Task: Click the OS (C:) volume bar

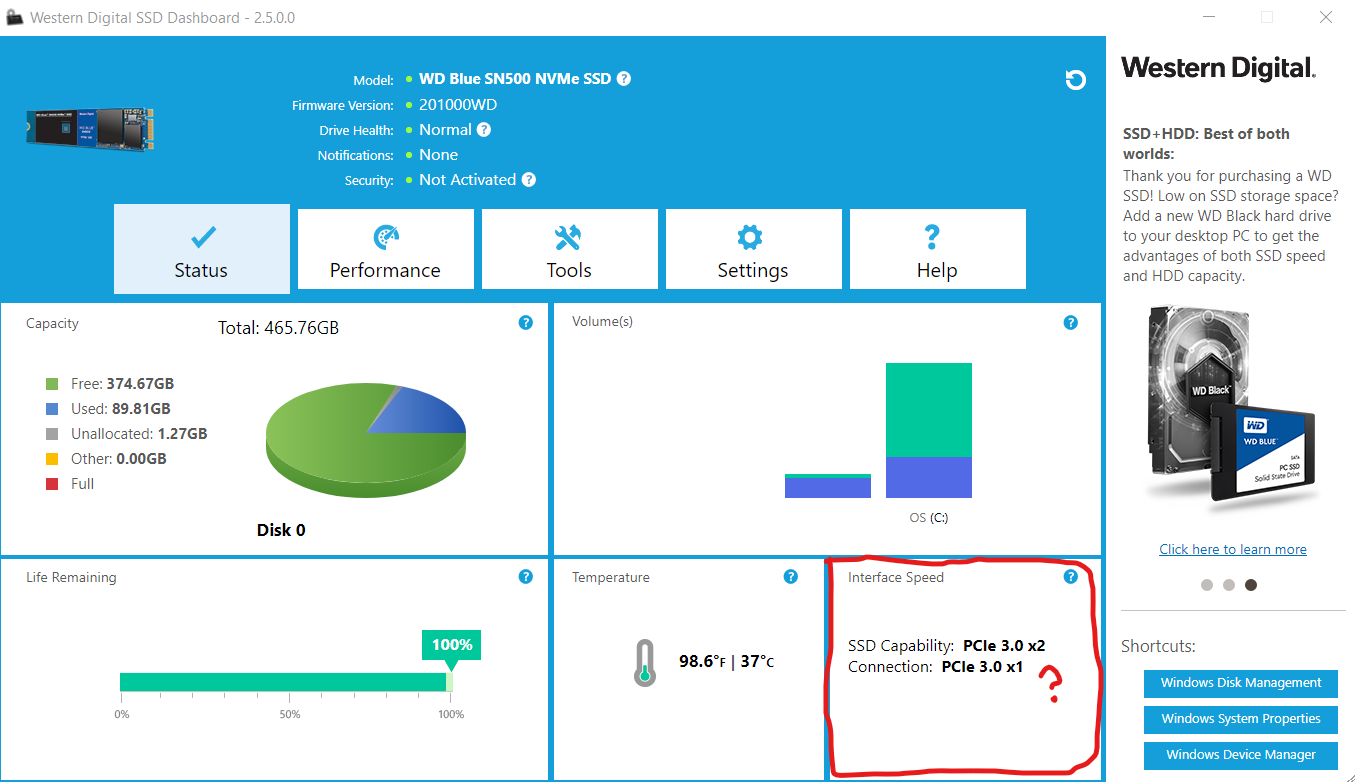Action: (x=929, y=430)
